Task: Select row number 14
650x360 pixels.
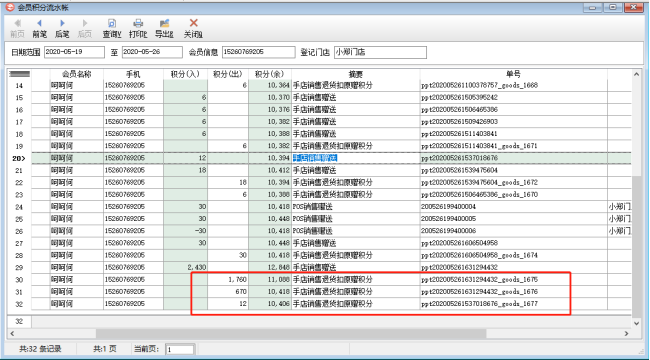Action: coord(19,86)
